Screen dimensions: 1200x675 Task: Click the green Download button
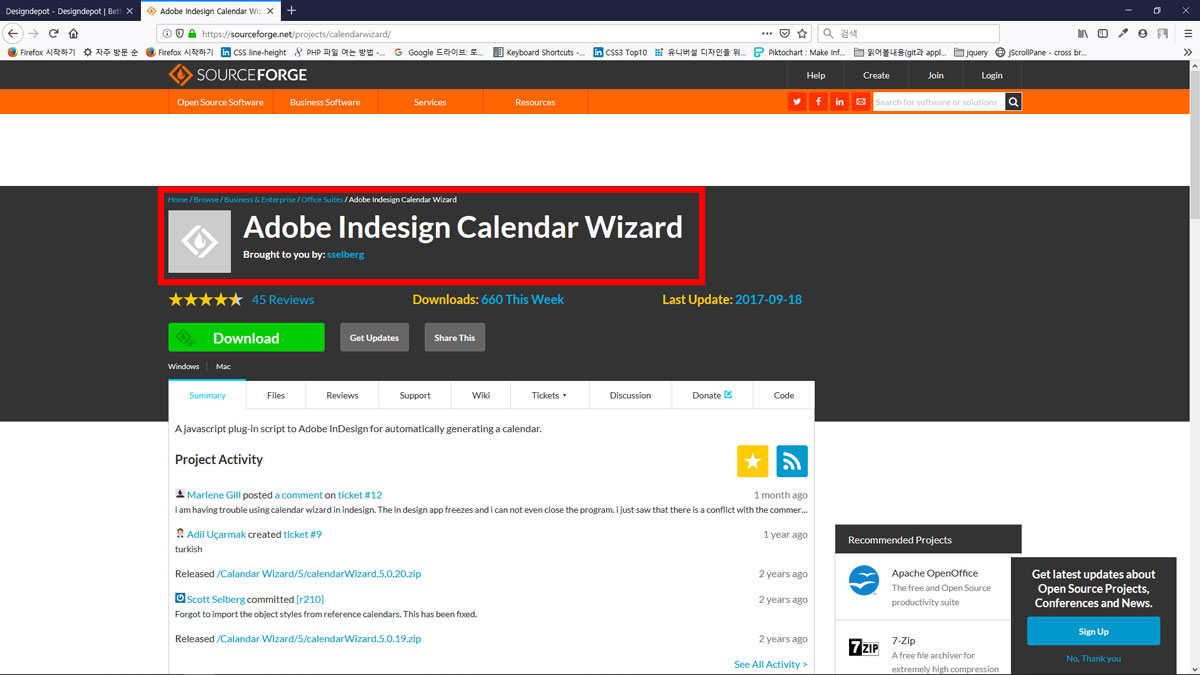246,338
